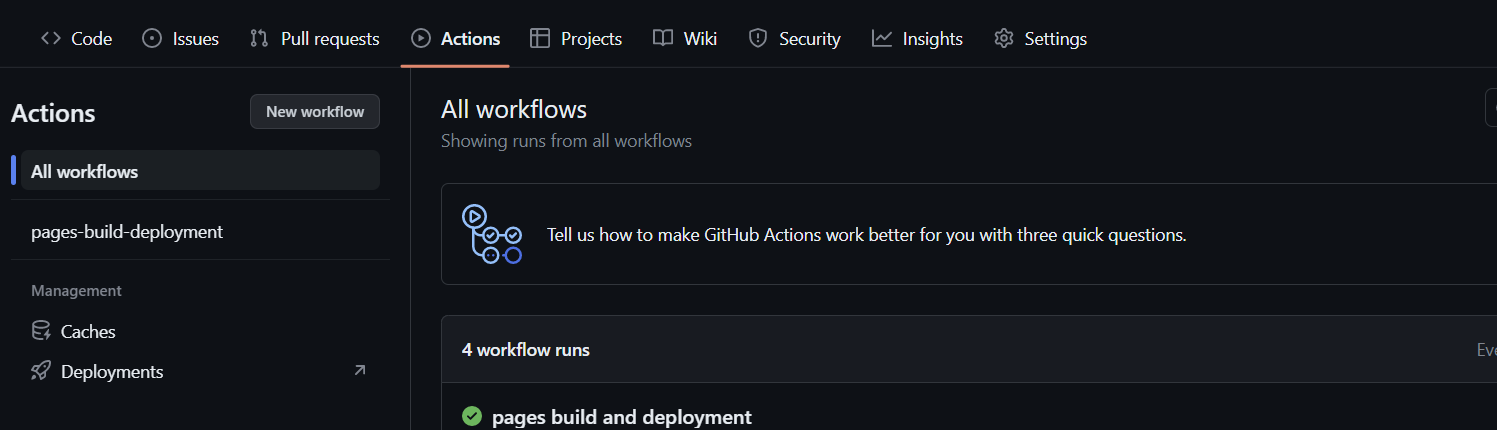
Task: Click the Caches database icon
Action: point(41,331)
